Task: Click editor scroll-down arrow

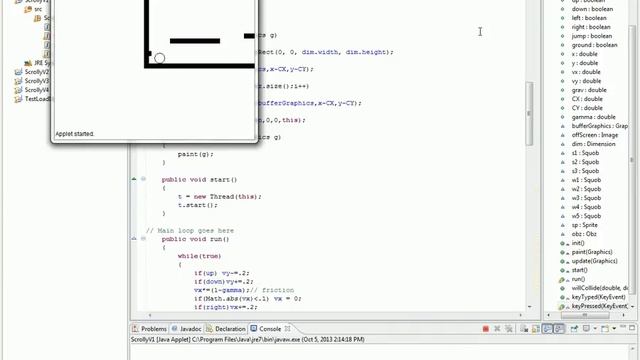Action: 529,307
